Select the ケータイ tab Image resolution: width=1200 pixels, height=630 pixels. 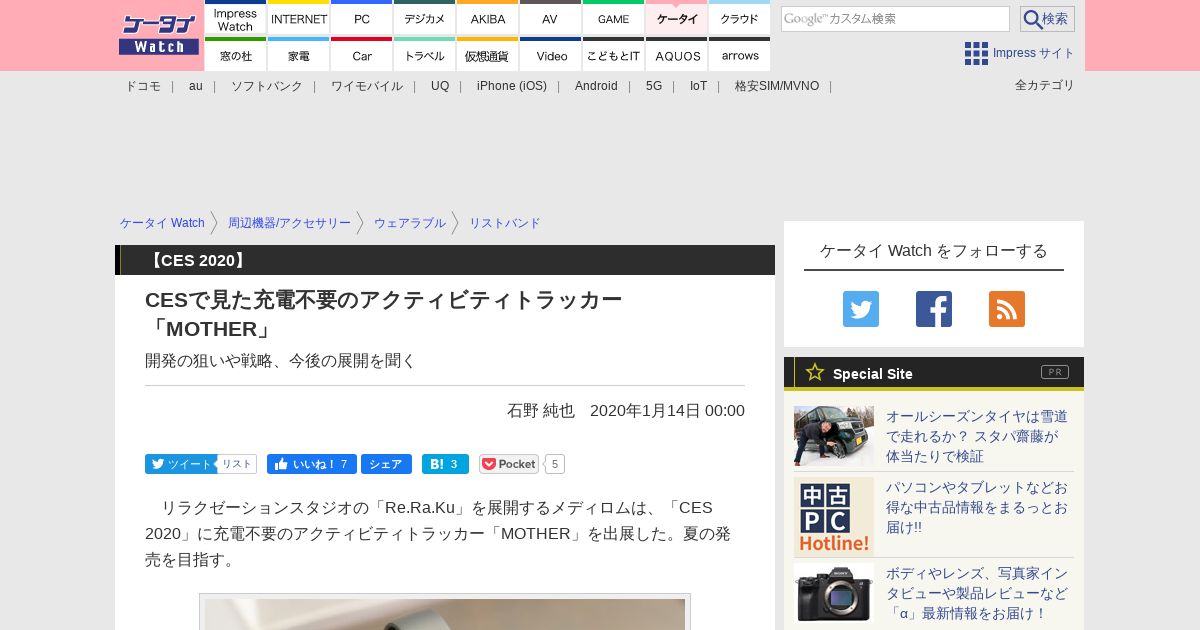point(677,18)
